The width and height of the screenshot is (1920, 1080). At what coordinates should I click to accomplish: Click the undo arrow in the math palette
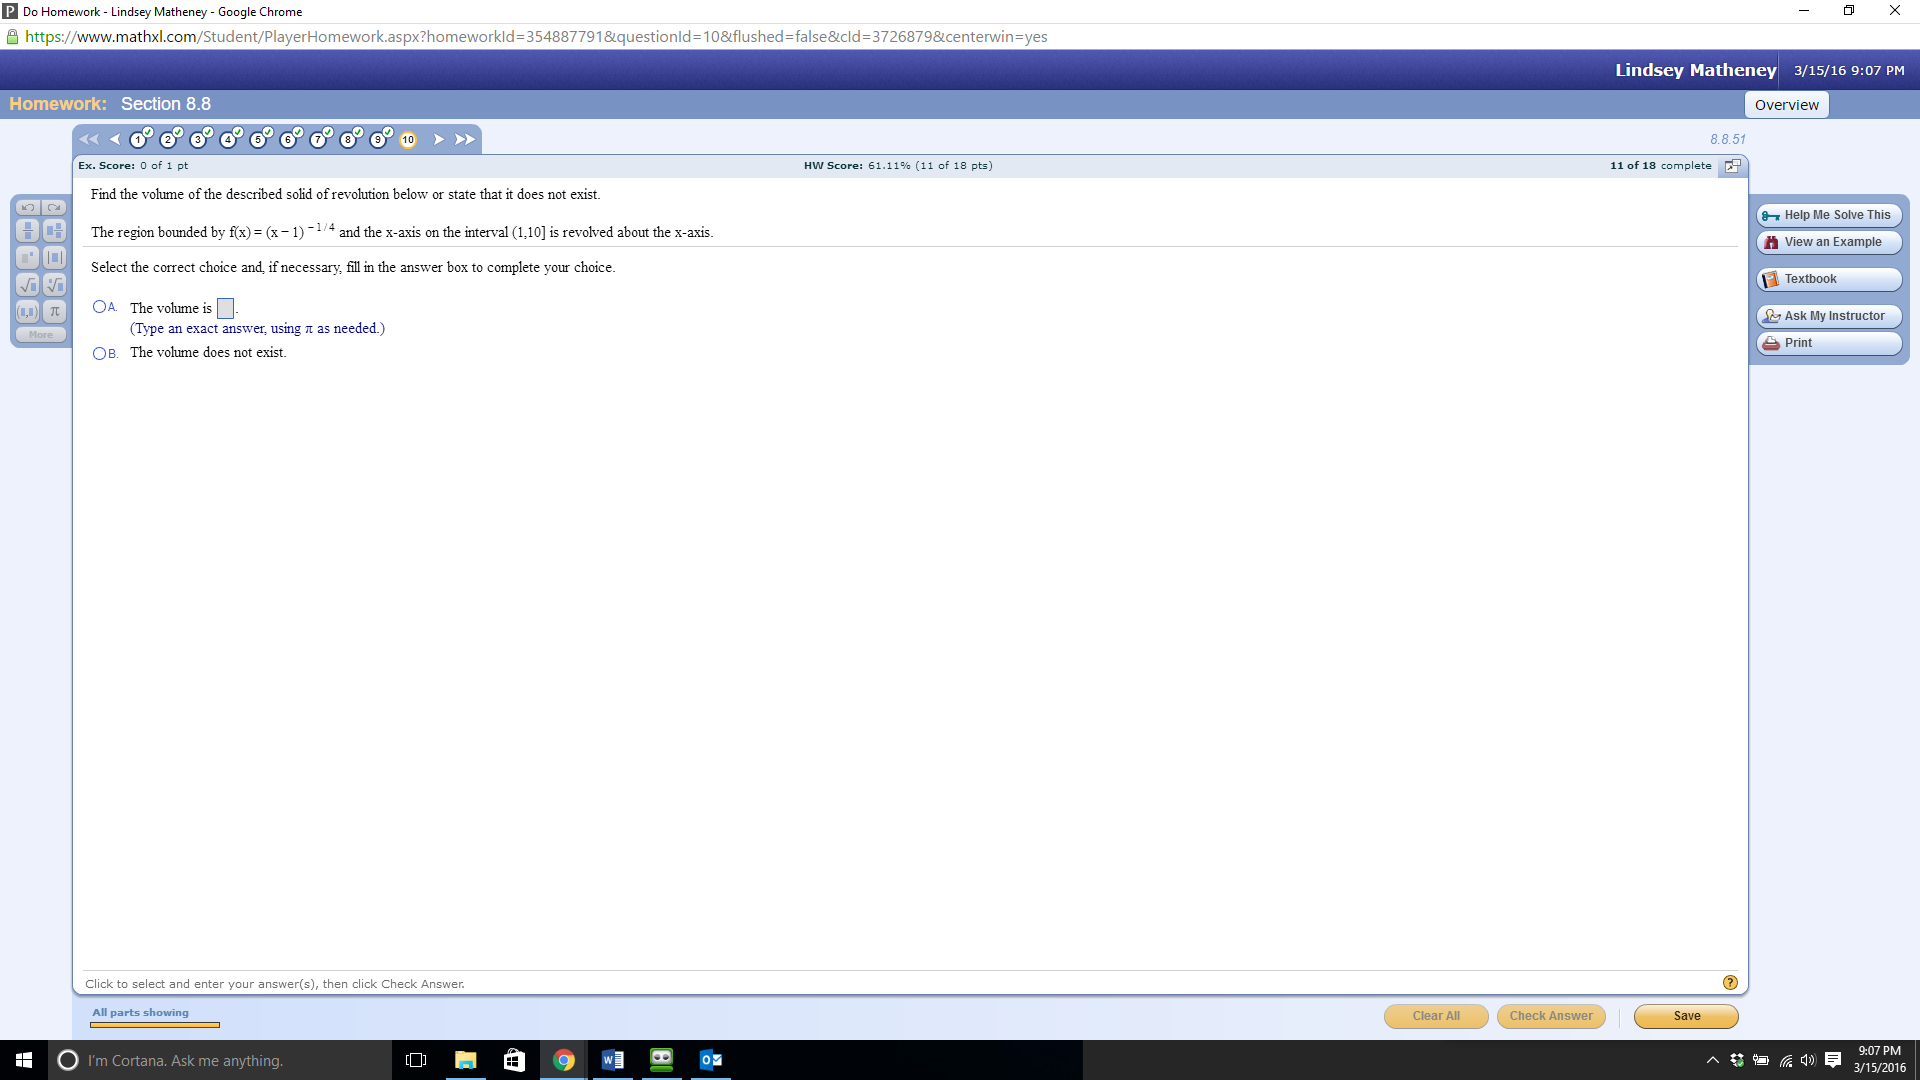26,207
